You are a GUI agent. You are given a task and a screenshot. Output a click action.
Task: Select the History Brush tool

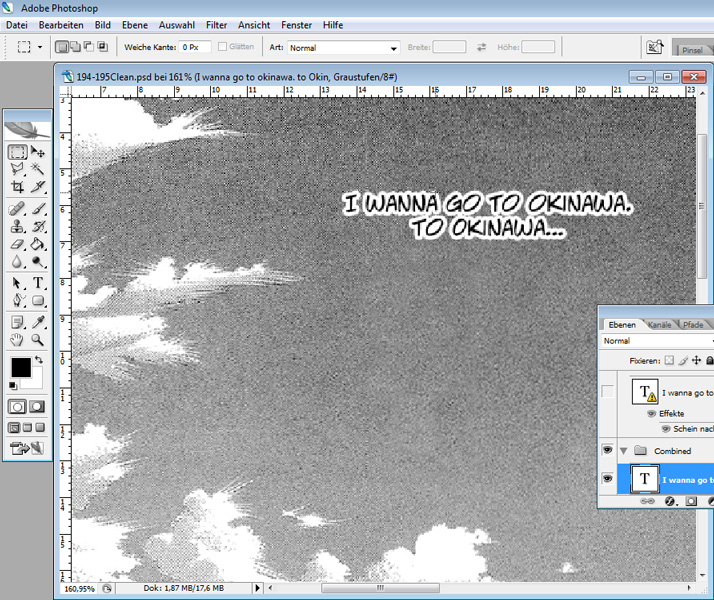coord(38,226)
